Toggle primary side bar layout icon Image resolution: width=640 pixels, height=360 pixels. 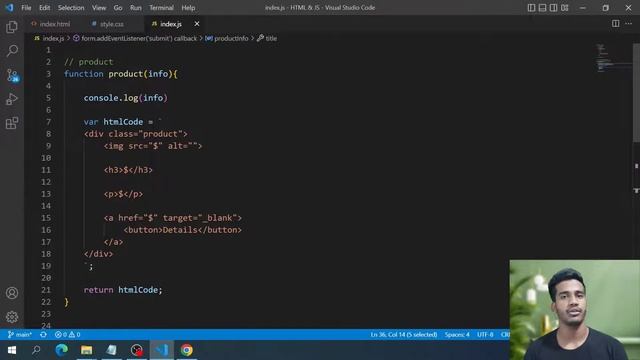(531, 7)
